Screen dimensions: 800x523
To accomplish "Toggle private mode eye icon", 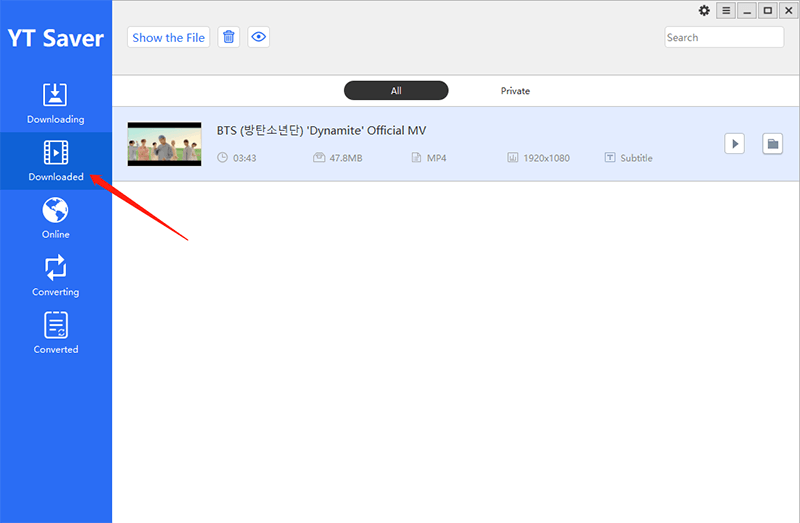I will (259, 37).
